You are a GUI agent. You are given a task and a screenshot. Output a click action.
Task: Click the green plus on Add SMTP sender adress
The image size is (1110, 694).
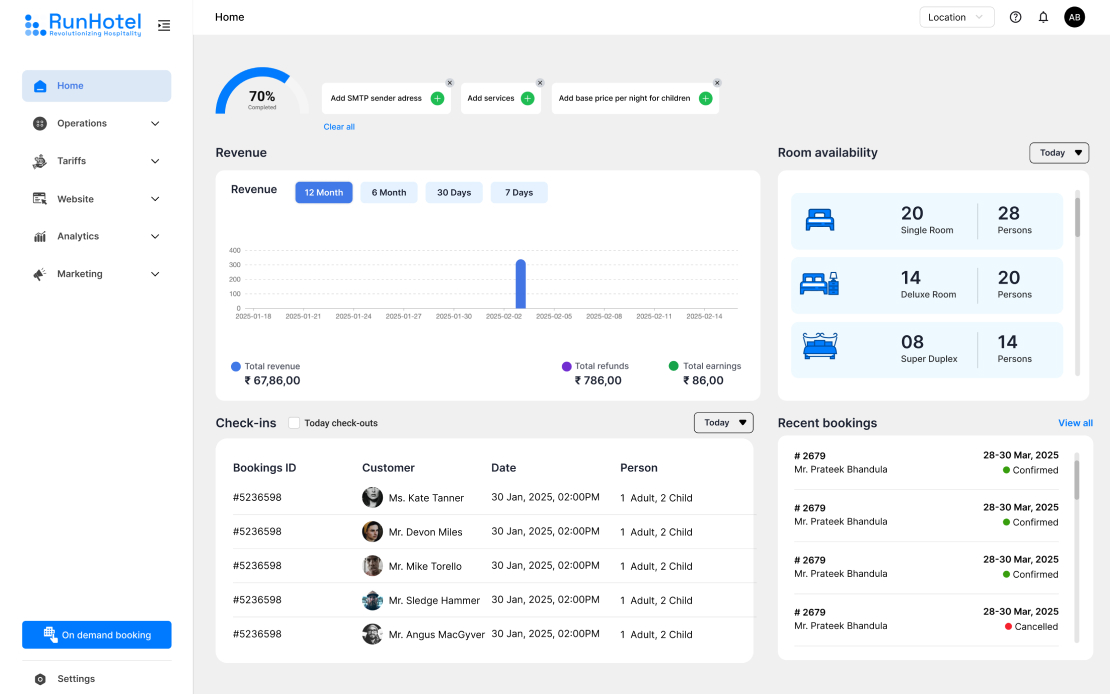[x=437, y=98]
